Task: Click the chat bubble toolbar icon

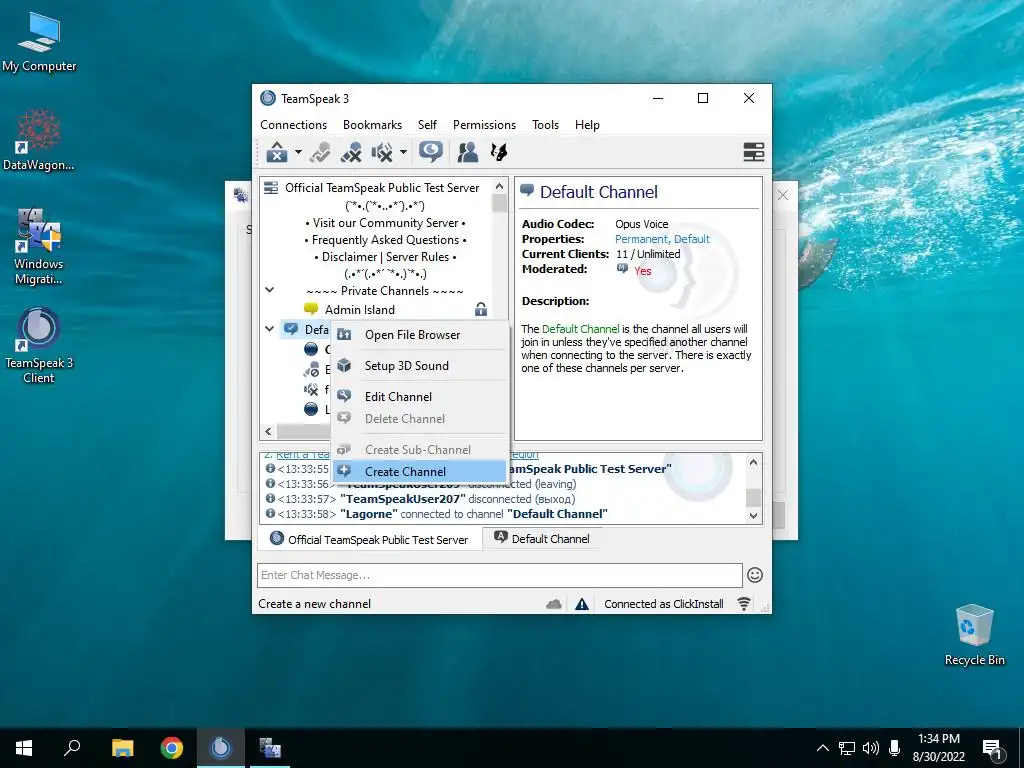Action: pos(431,152)
